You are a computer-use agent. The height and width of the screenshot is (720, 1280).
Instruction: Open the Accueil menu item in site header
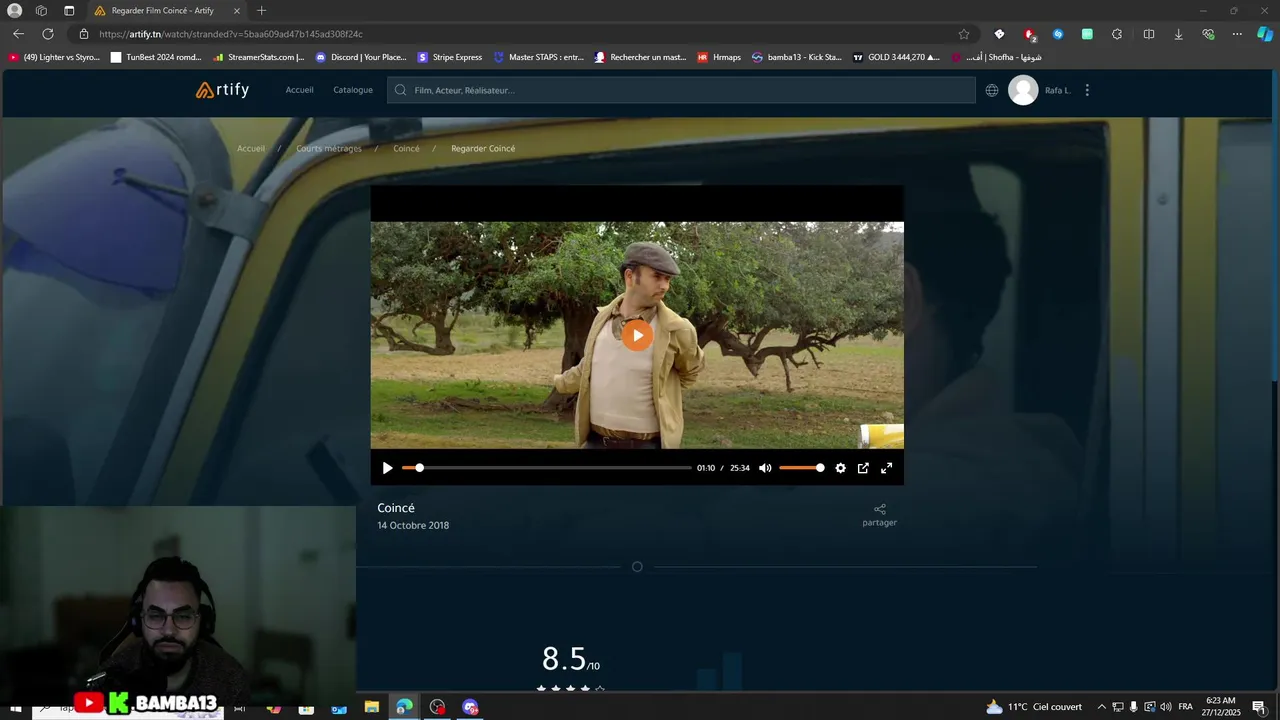pyautogui.click(x=299, y=90)
